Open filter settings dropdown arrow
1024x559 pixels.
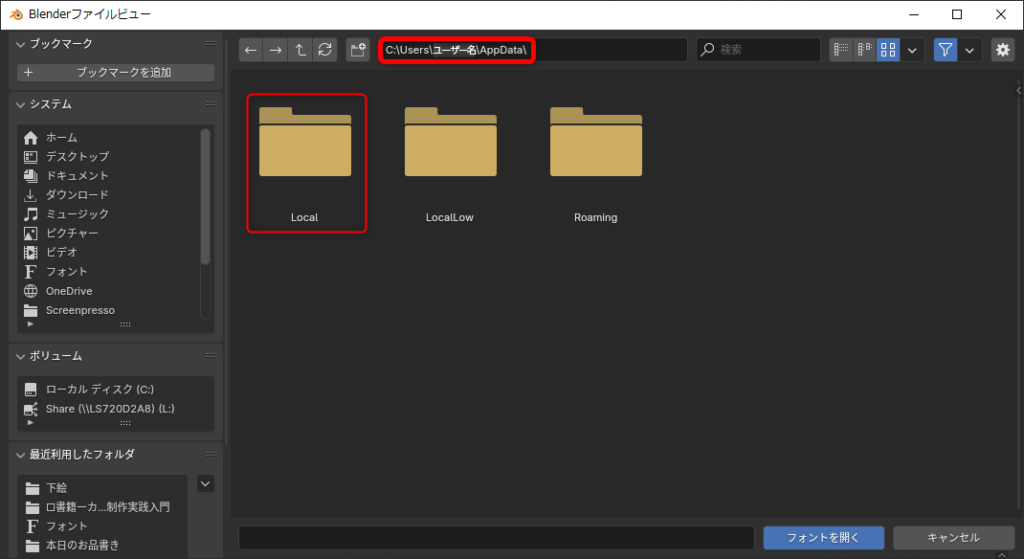969,50
